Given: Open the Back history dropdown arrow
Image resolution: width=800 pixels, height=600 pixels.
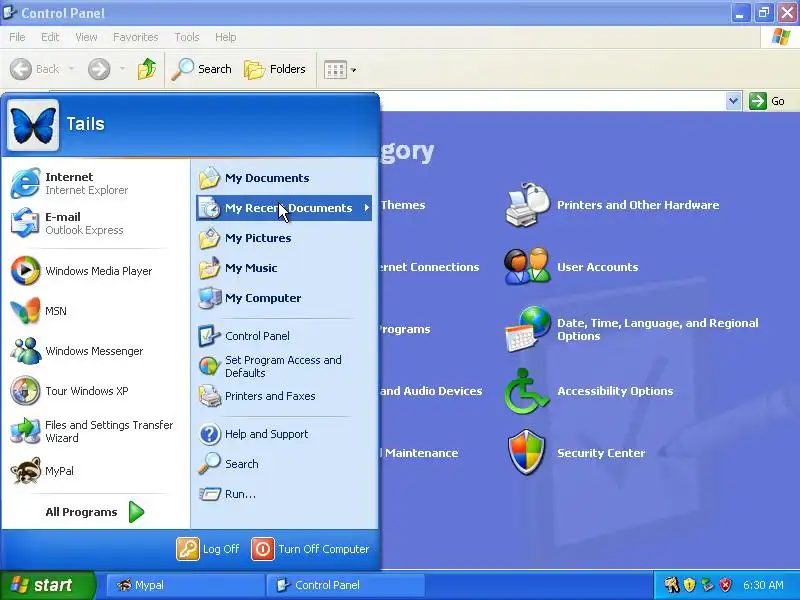Looking at the screenshot, I should pyautogui.click(x=71, y=69).
